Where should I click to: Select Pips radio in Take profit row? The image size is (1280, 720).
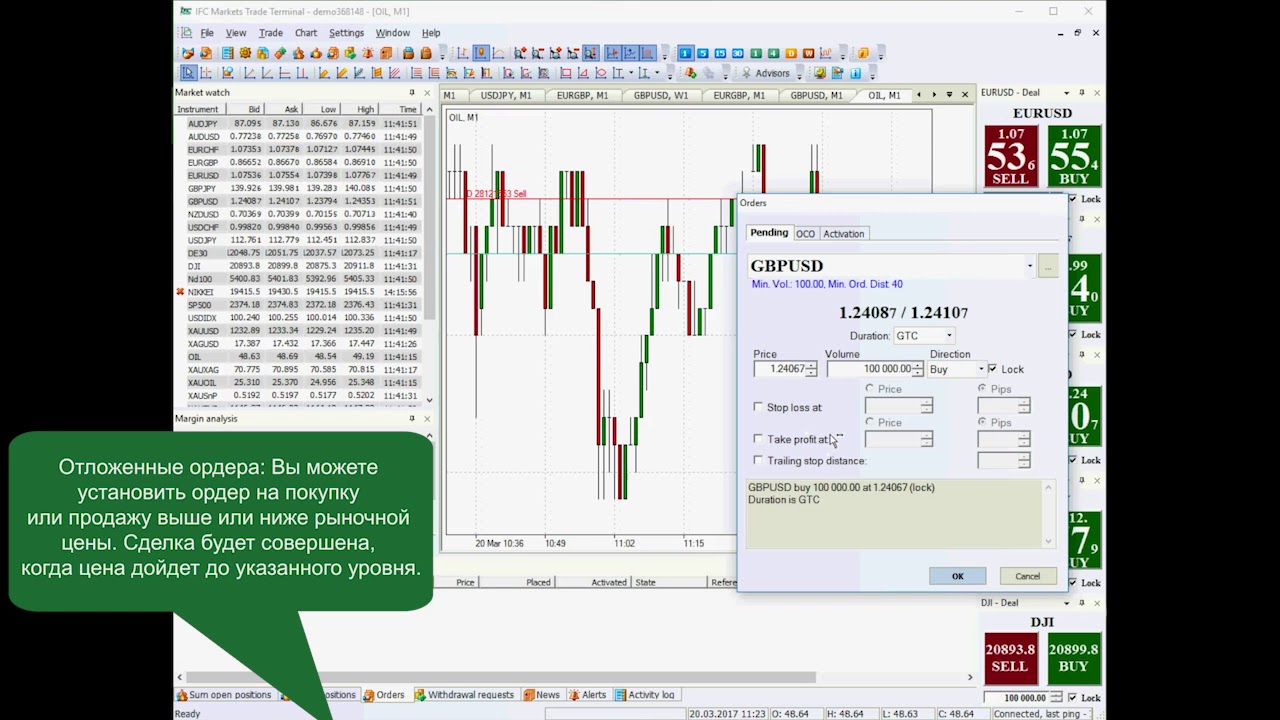click(x=981, y=422)
